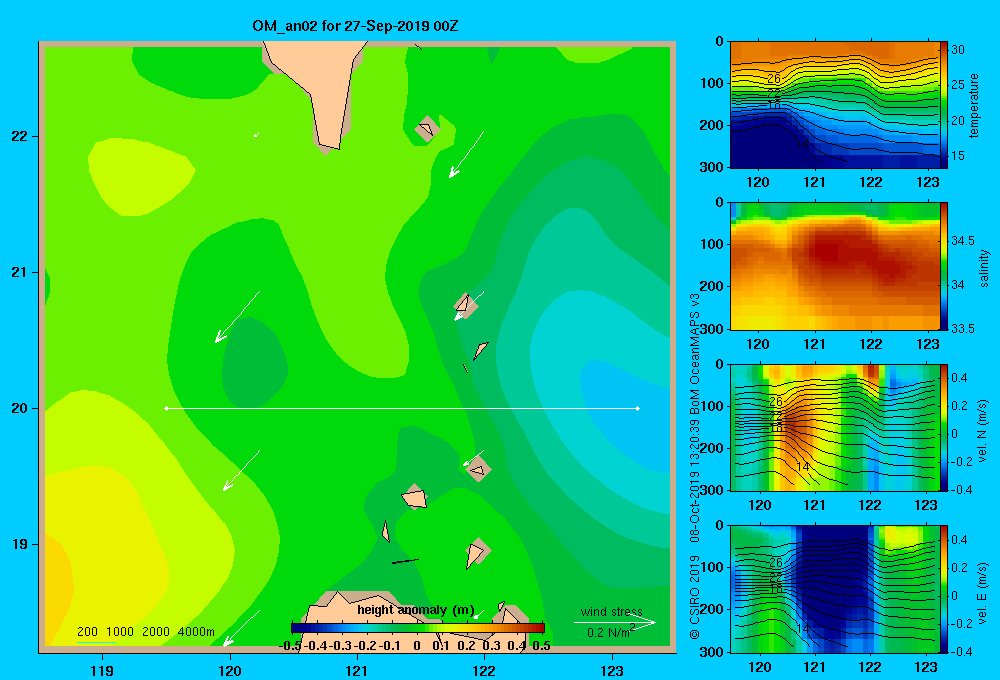This screenshot has height=680, width=1000.
Task: Click the '-0.4' tick on vel. E scale
Action: tap(960, 651)
